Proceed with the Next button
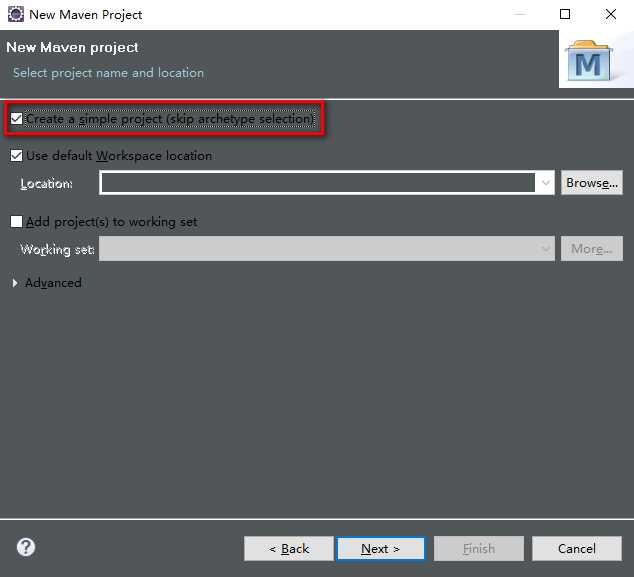634x577 pixels. pyautogui.click(x=381, y=549)
